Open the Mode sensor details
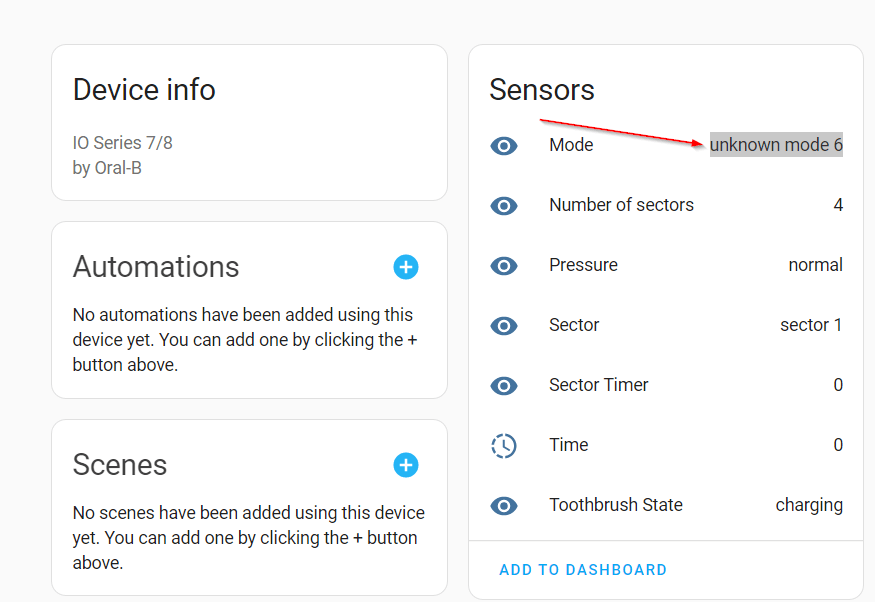 (571, 145)
